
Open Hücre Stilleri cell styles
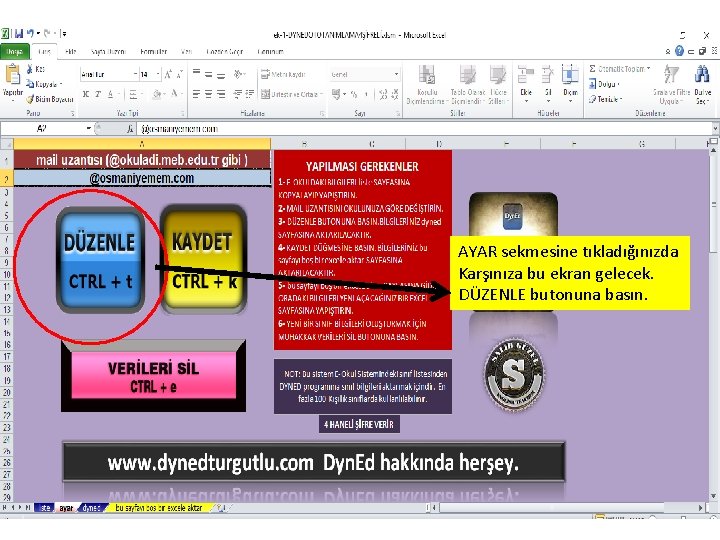point(498,84)
